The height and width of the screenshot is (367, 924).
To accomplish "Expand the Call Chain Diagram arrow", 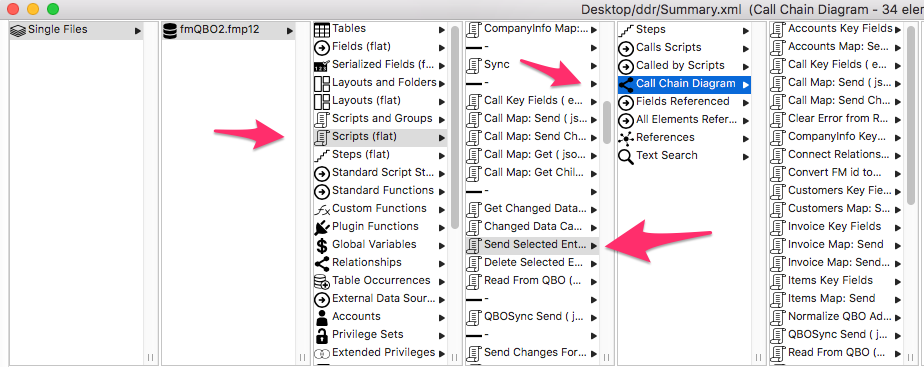I will coord(745,84).
